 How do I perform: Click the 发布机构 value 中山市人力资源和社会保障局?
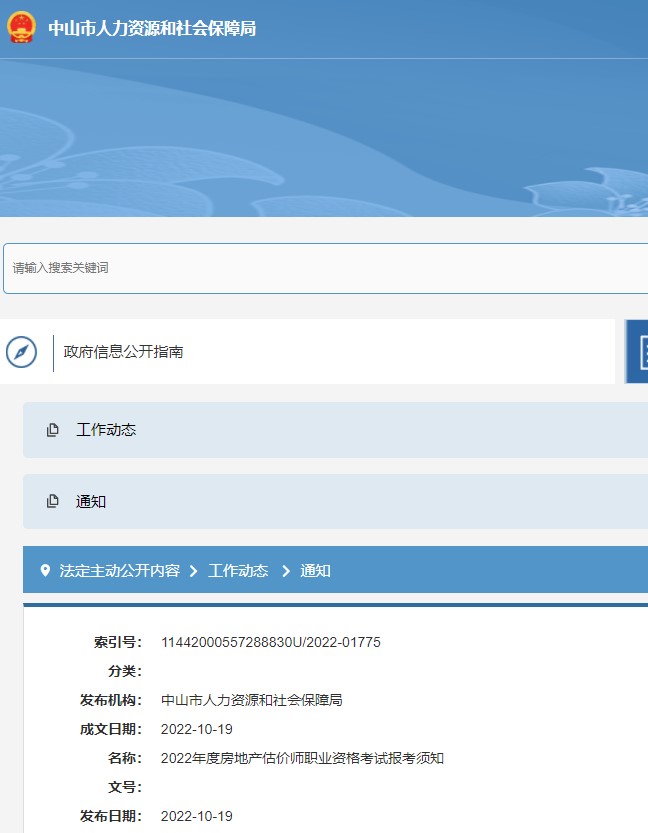pos(251,700)
